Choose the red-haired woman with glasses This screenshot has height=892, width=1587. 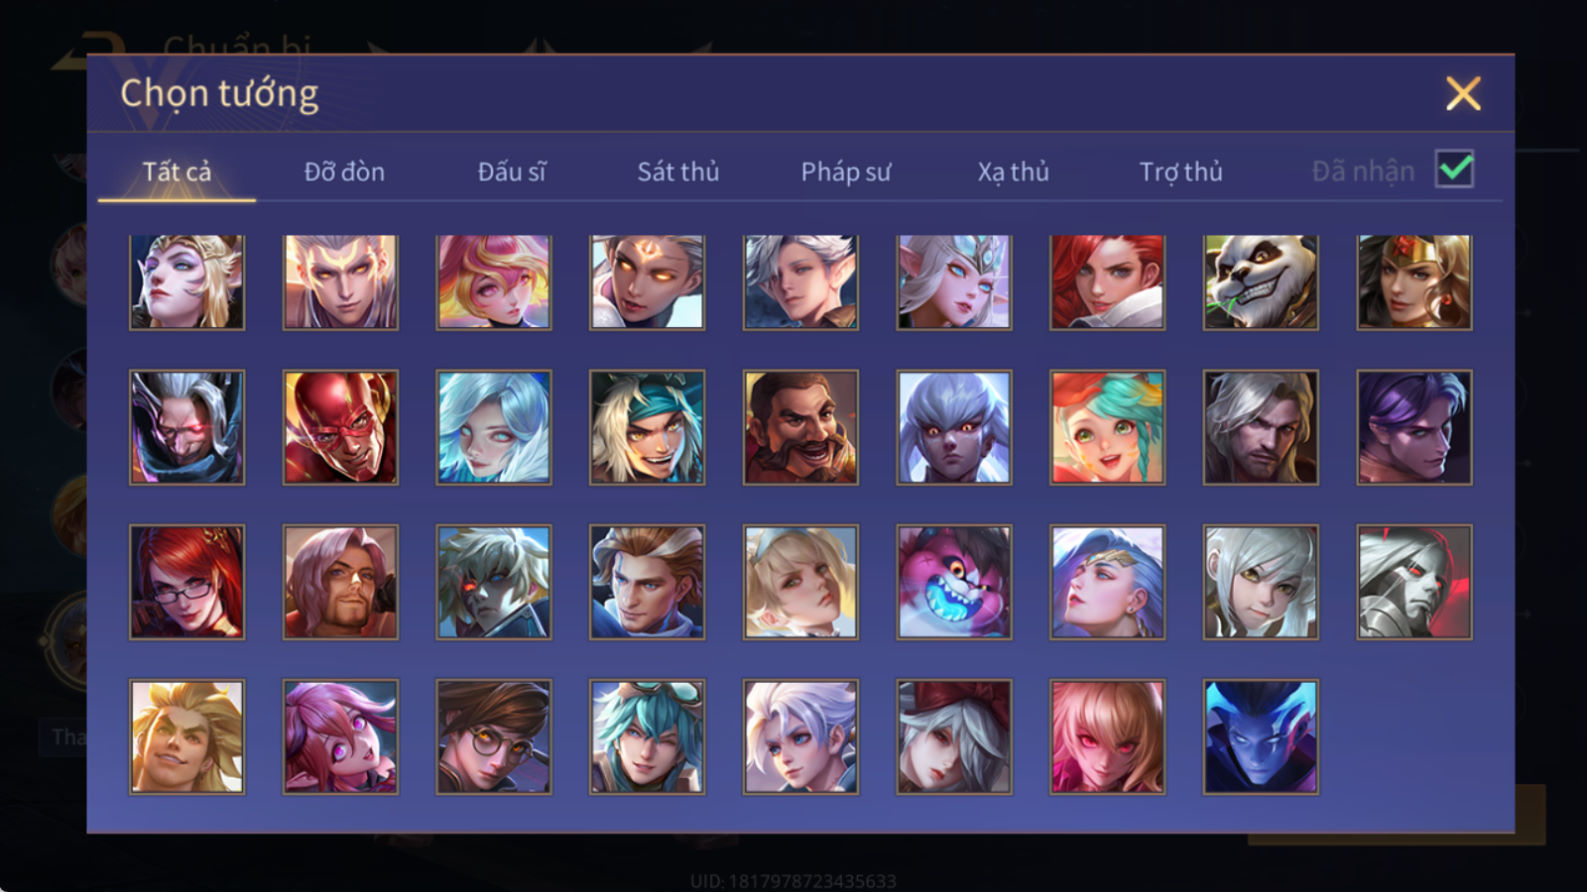(187, 582)
